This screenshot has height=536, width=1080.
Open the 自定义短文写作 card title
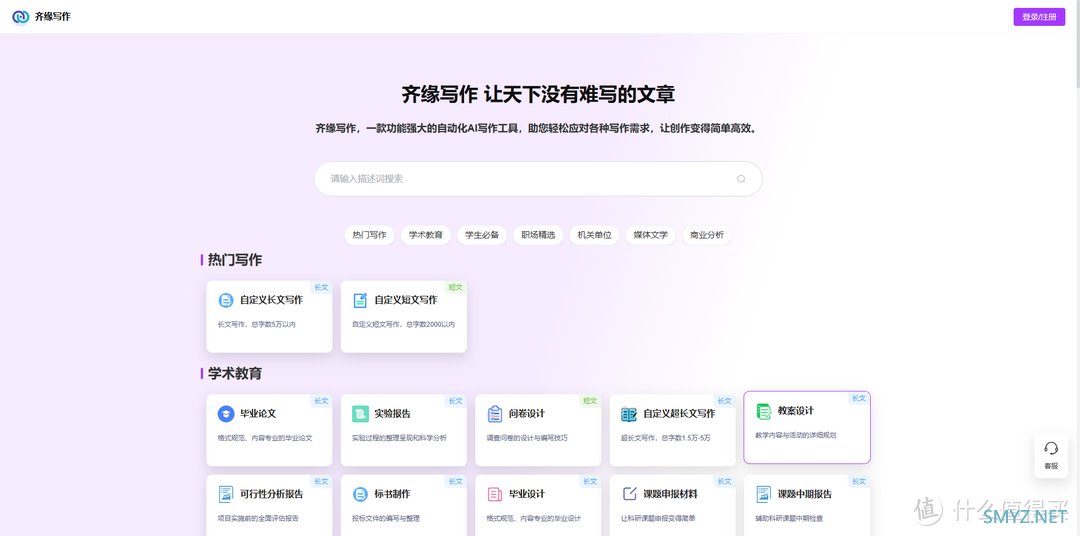click(x=406, y=300)
